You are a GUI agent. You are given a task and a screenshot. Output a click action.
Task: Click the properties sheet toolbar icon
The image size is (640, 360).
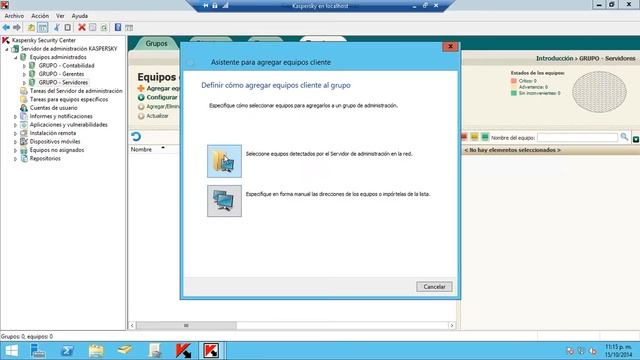(93, 27)
